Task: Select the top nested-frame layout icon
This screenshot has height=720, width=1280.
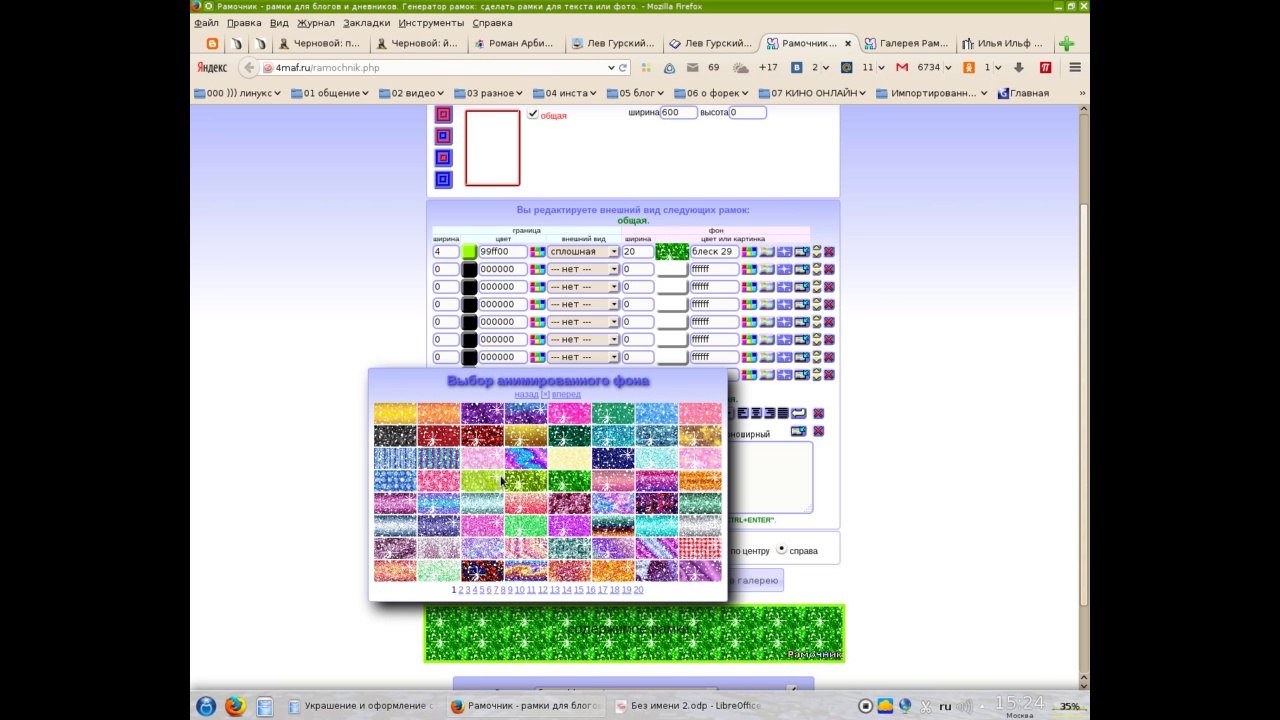Action: point(443,114)
